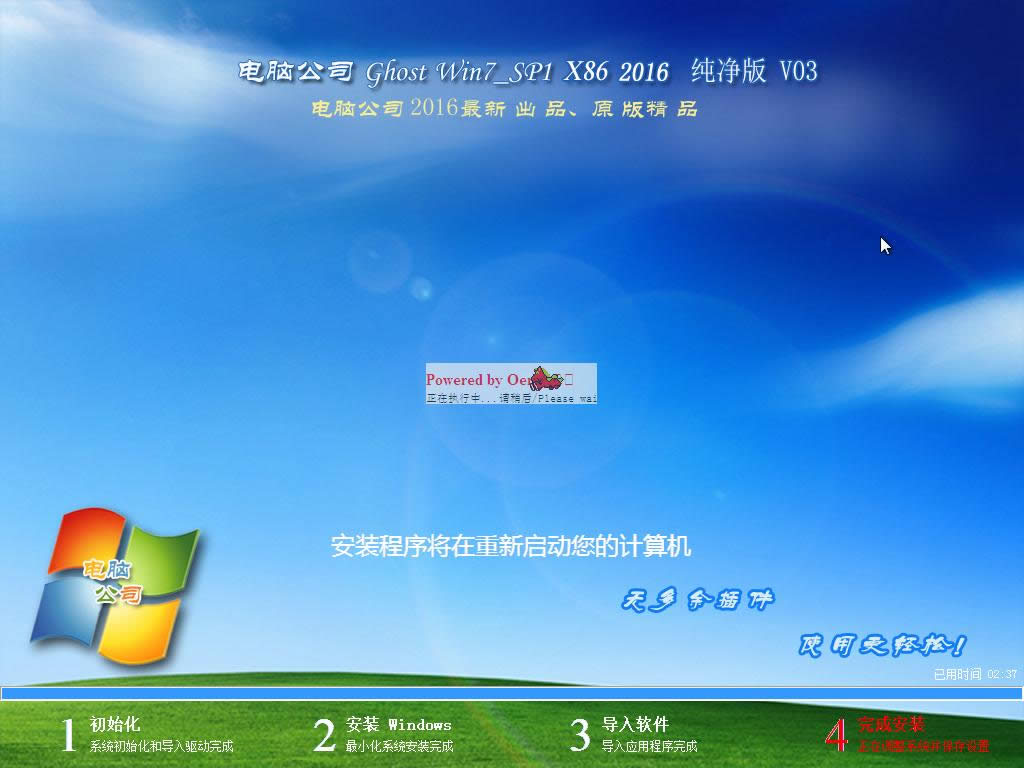Select step 3 导入软件 number icon
This screenshot has height=768, width=1024.
pos(578,735)
